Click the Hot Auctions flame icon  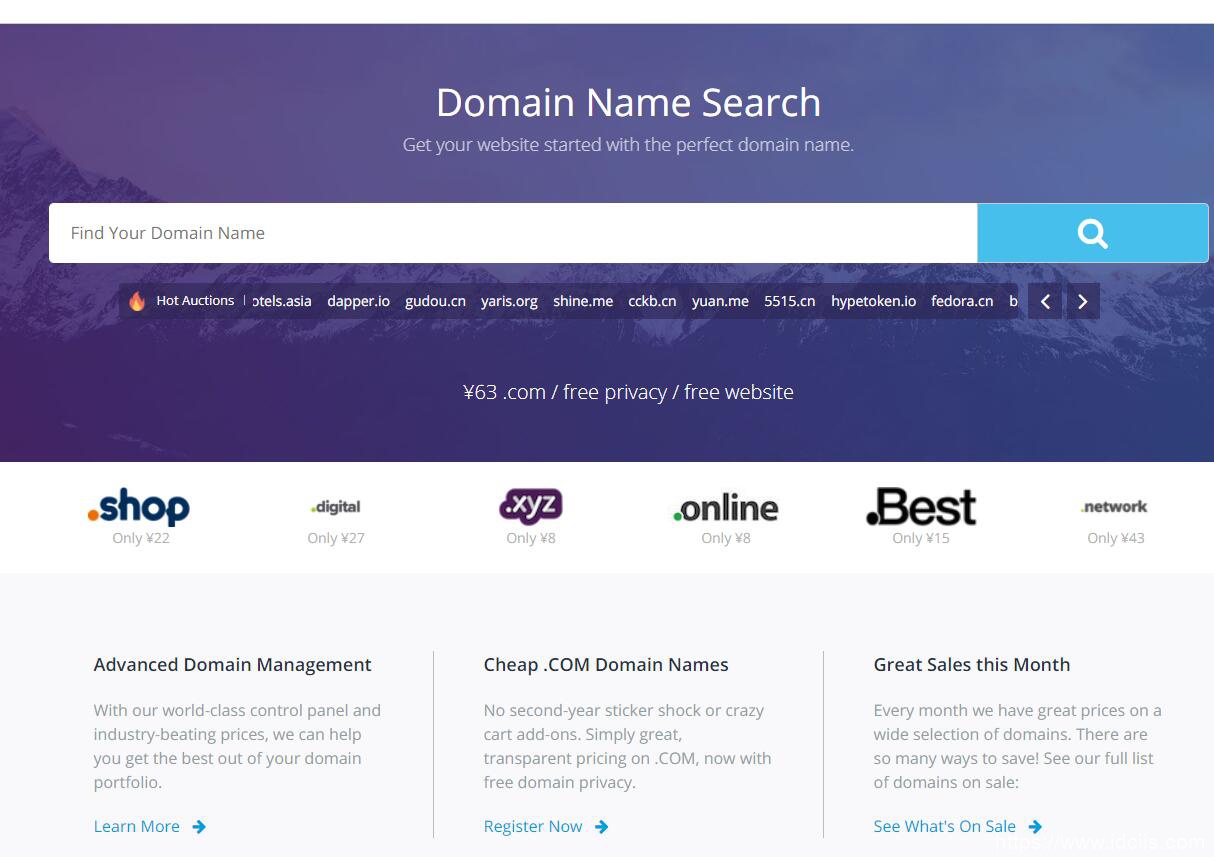click(x=137, y=301)
